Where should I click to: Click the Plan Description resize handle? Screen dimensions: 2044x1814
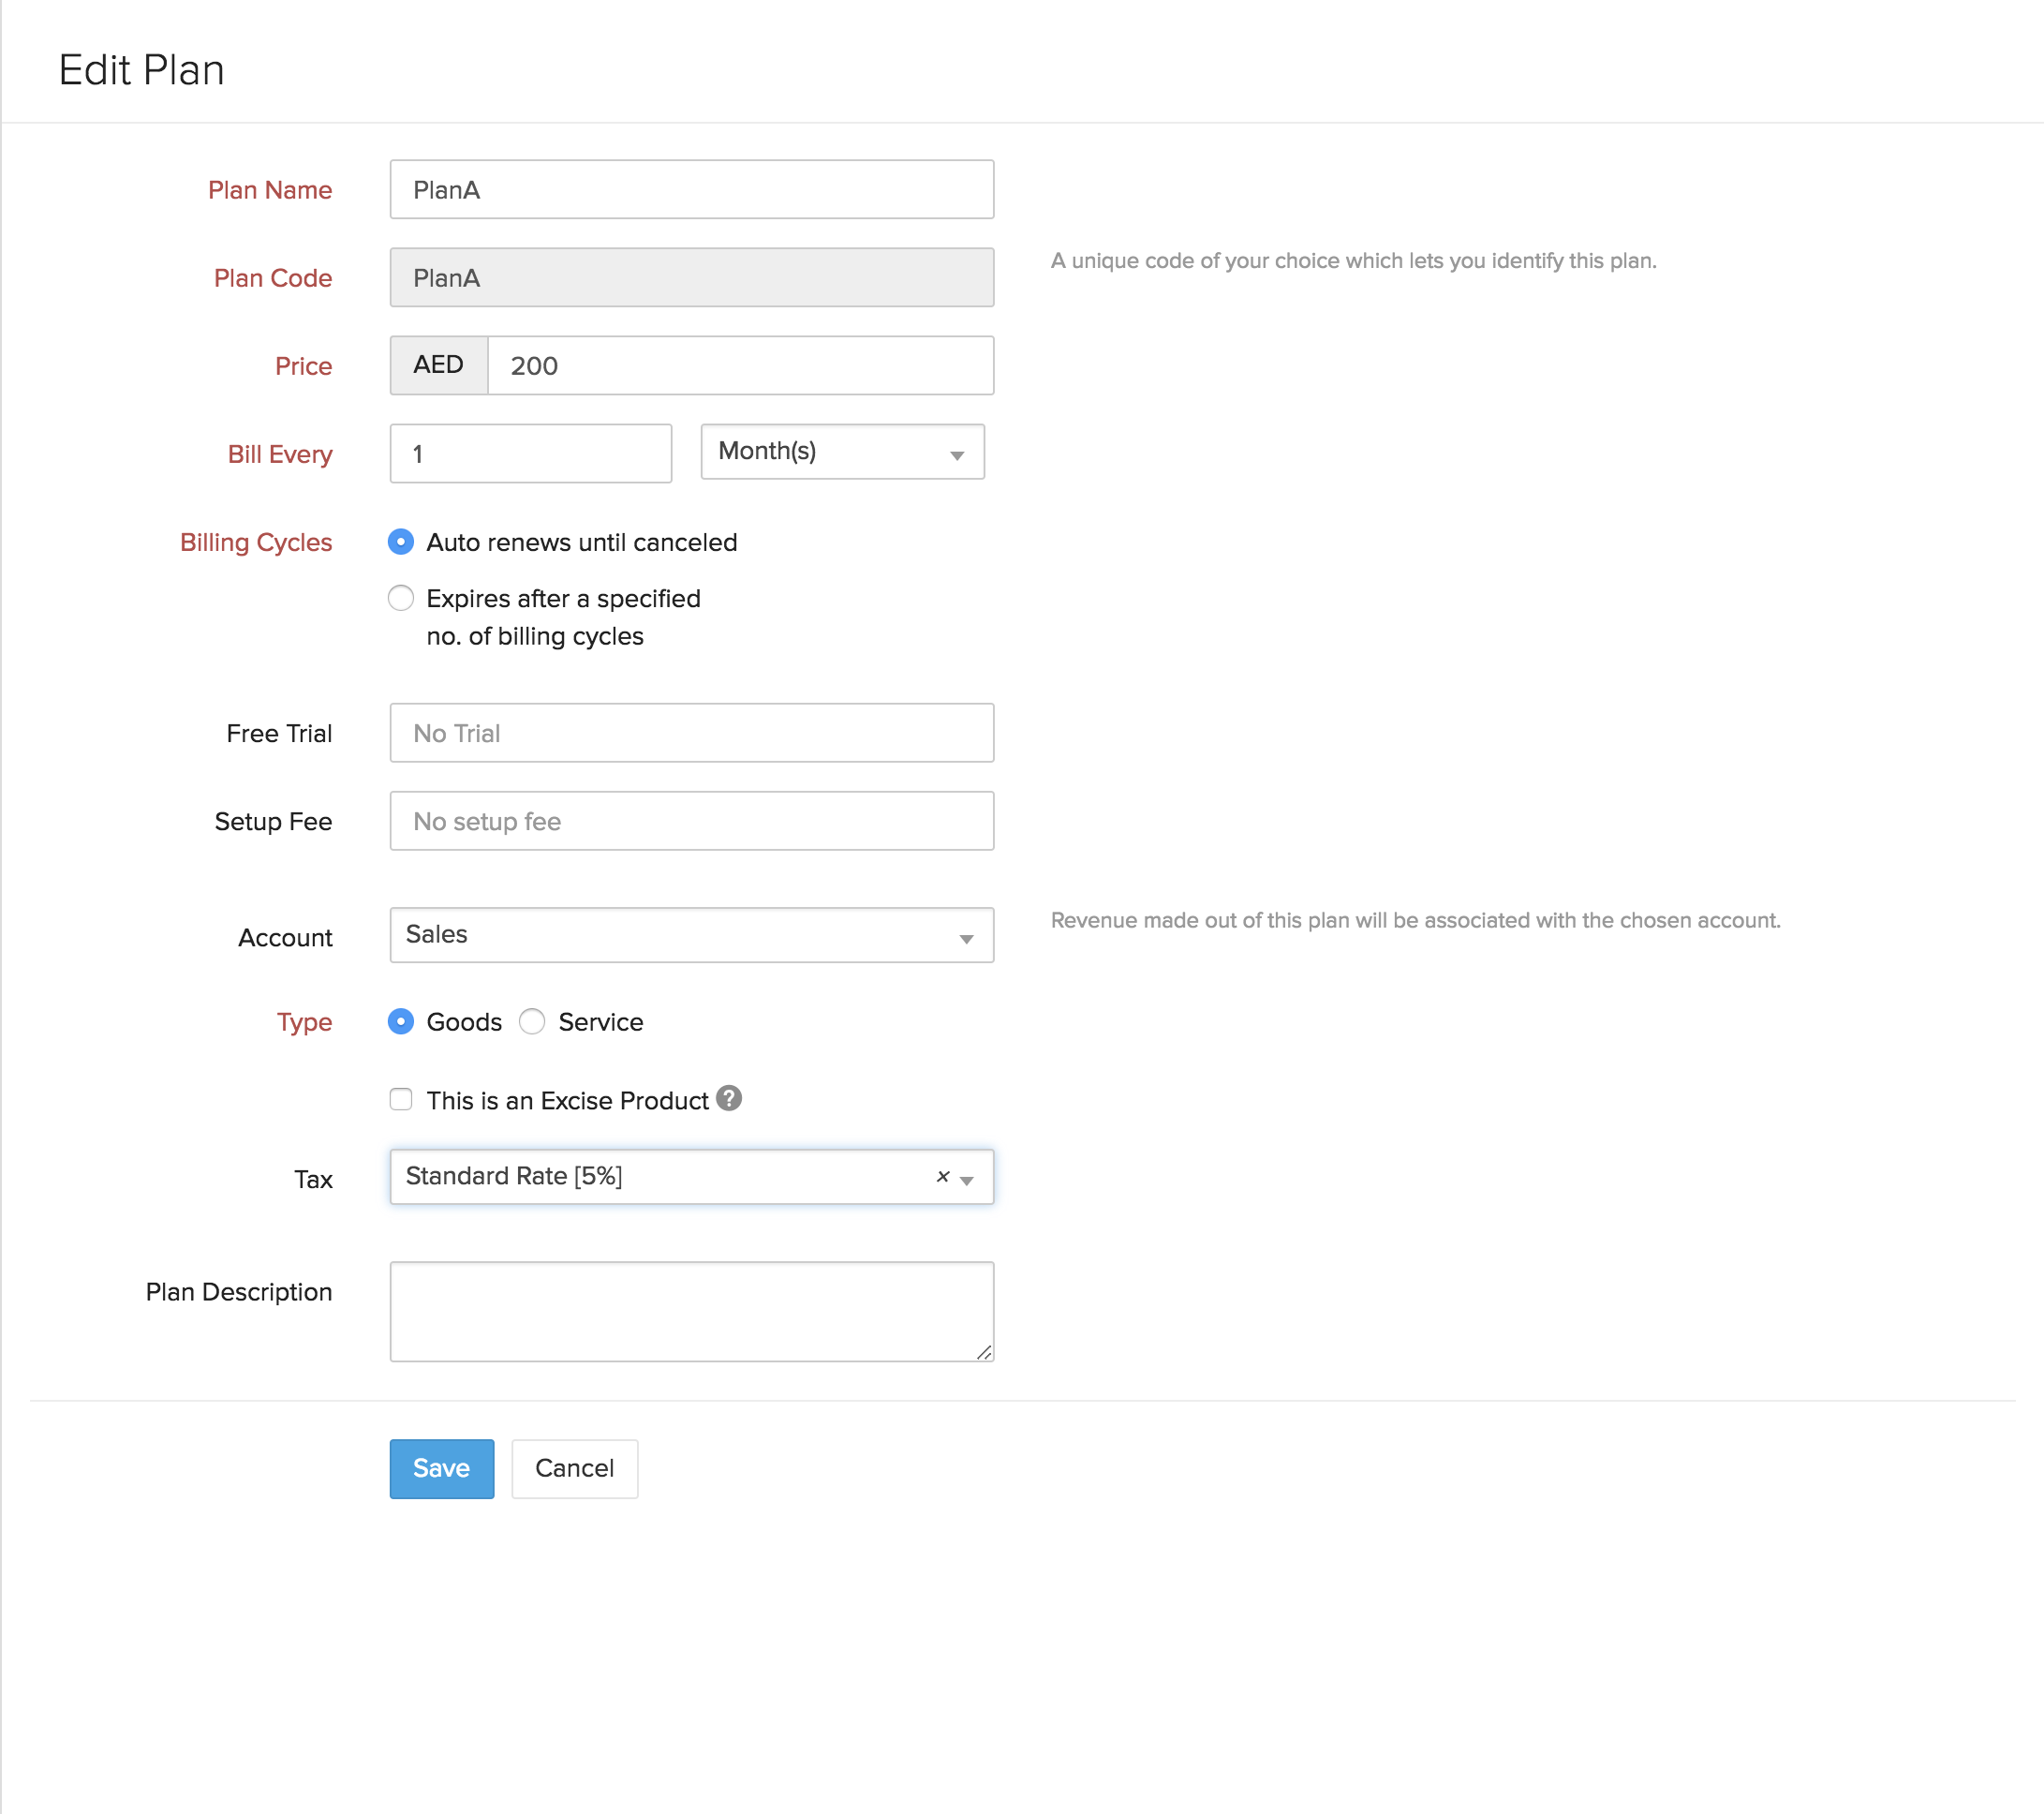point(984,1352)
